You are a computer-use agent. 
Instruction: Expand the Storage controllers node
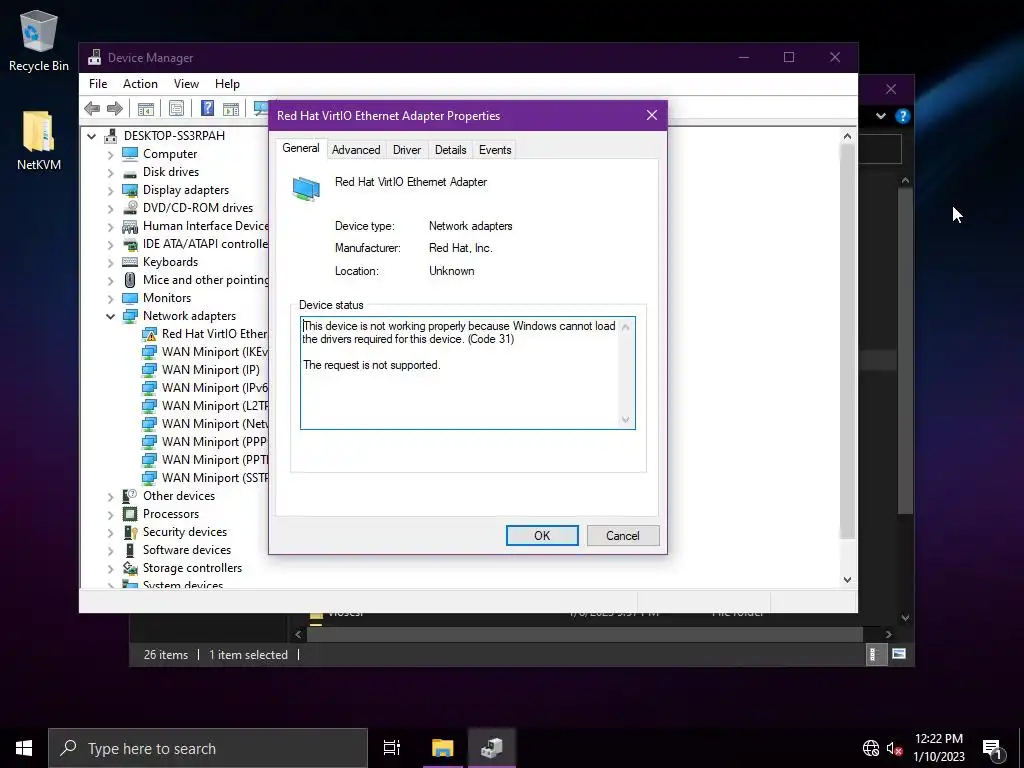coord(110,569)
